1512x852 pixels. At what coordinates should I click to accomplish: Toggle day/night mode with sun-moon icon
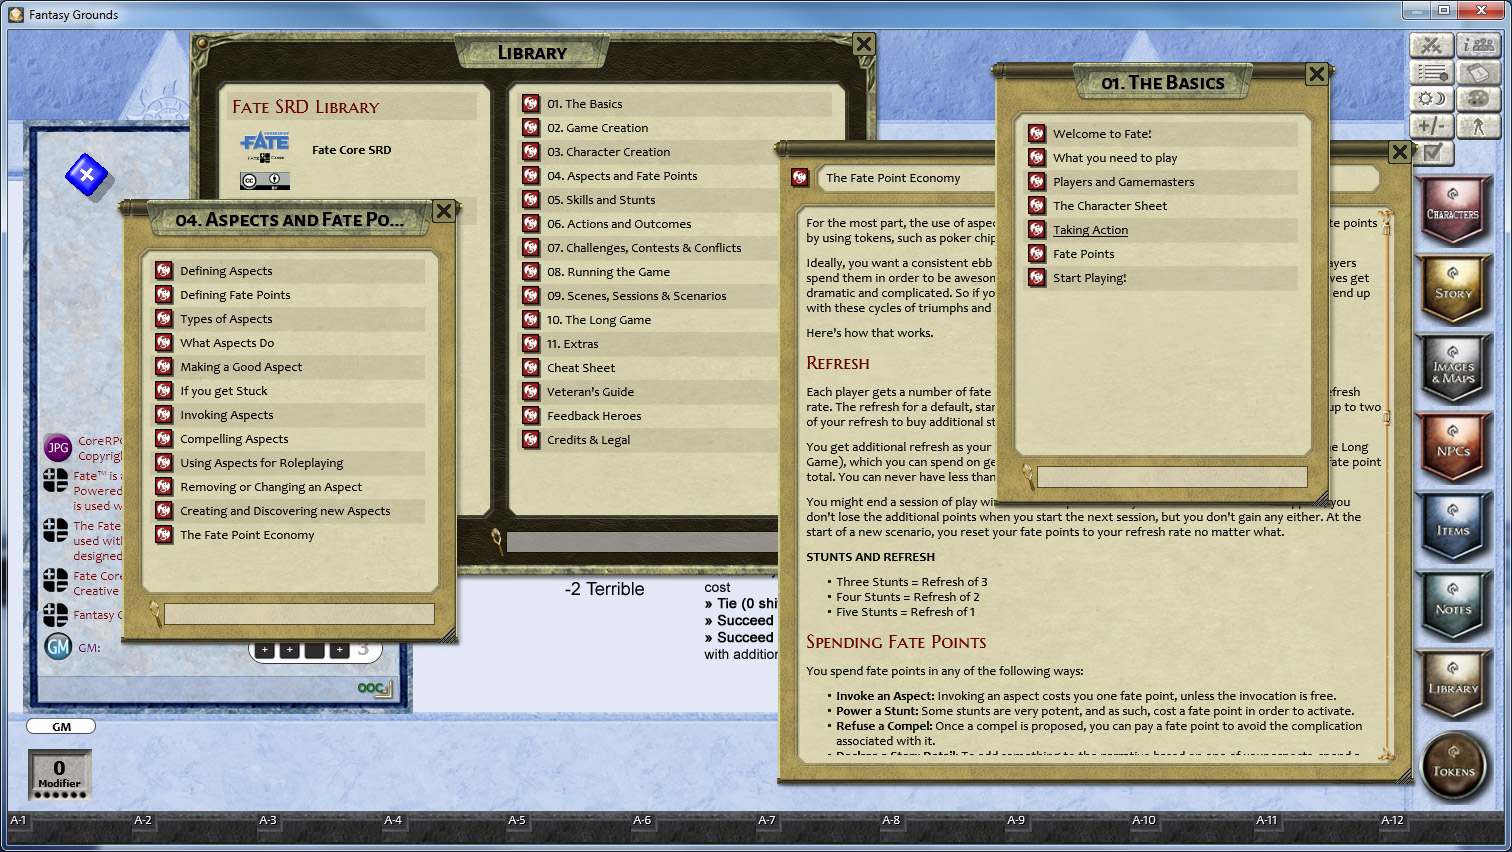[1431, 99]
